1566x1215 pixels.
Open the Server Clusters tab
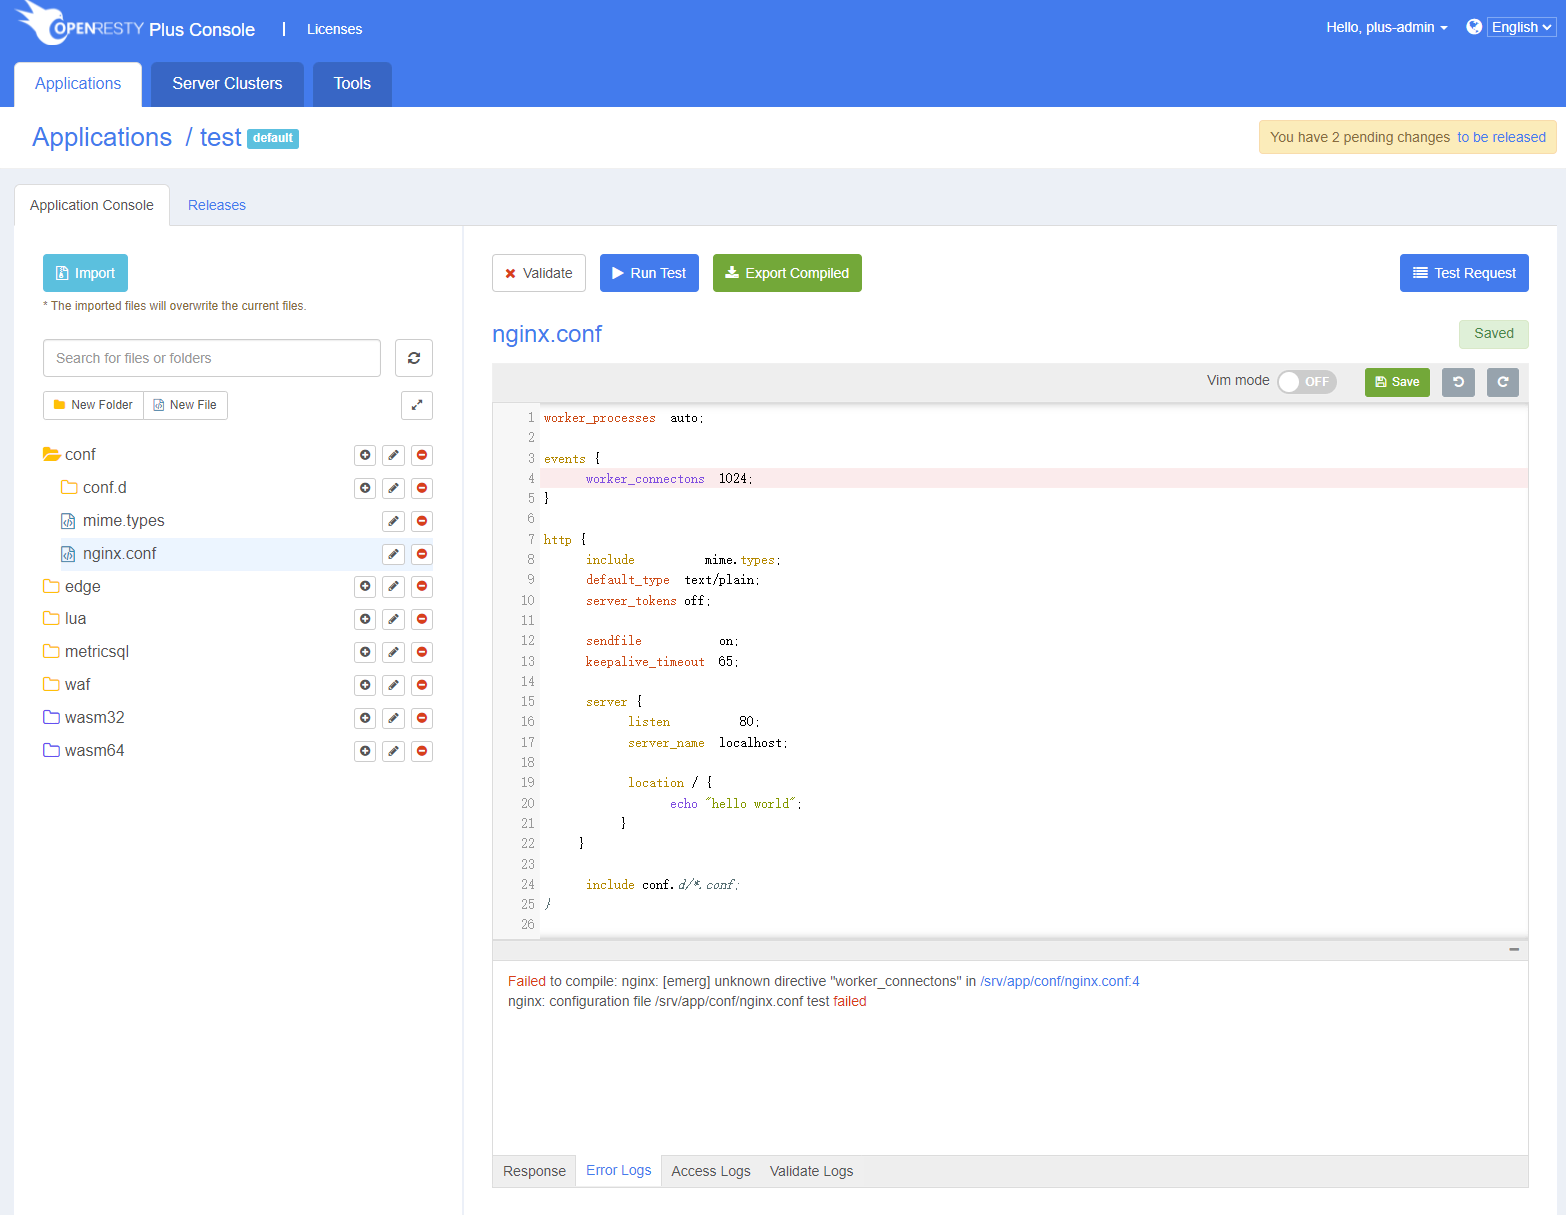227,84
